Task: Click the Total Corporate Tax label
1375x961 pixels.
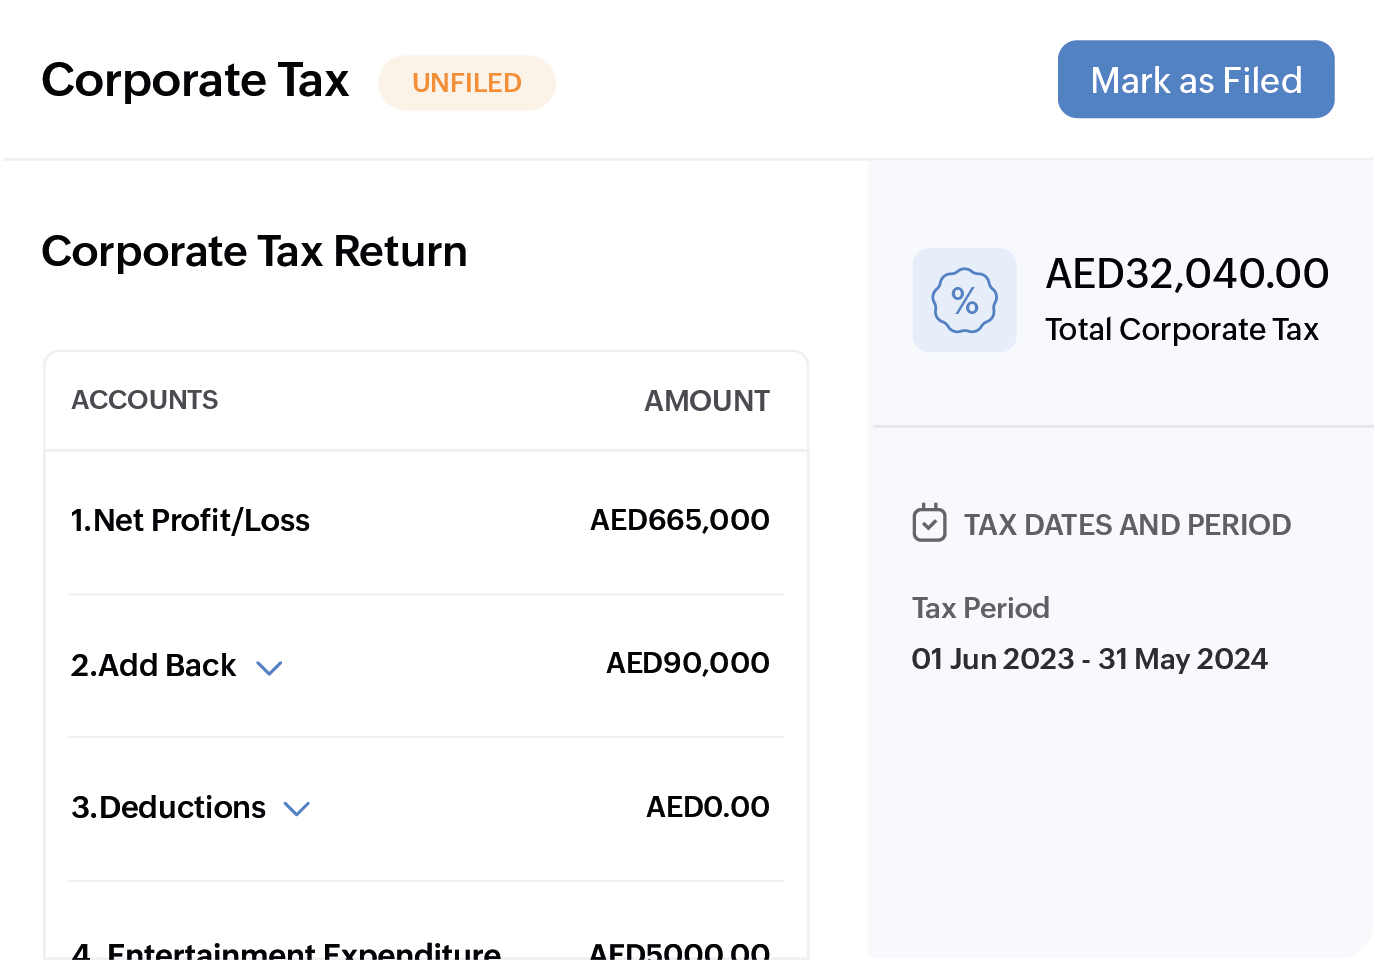Action: pos(1181,329)
